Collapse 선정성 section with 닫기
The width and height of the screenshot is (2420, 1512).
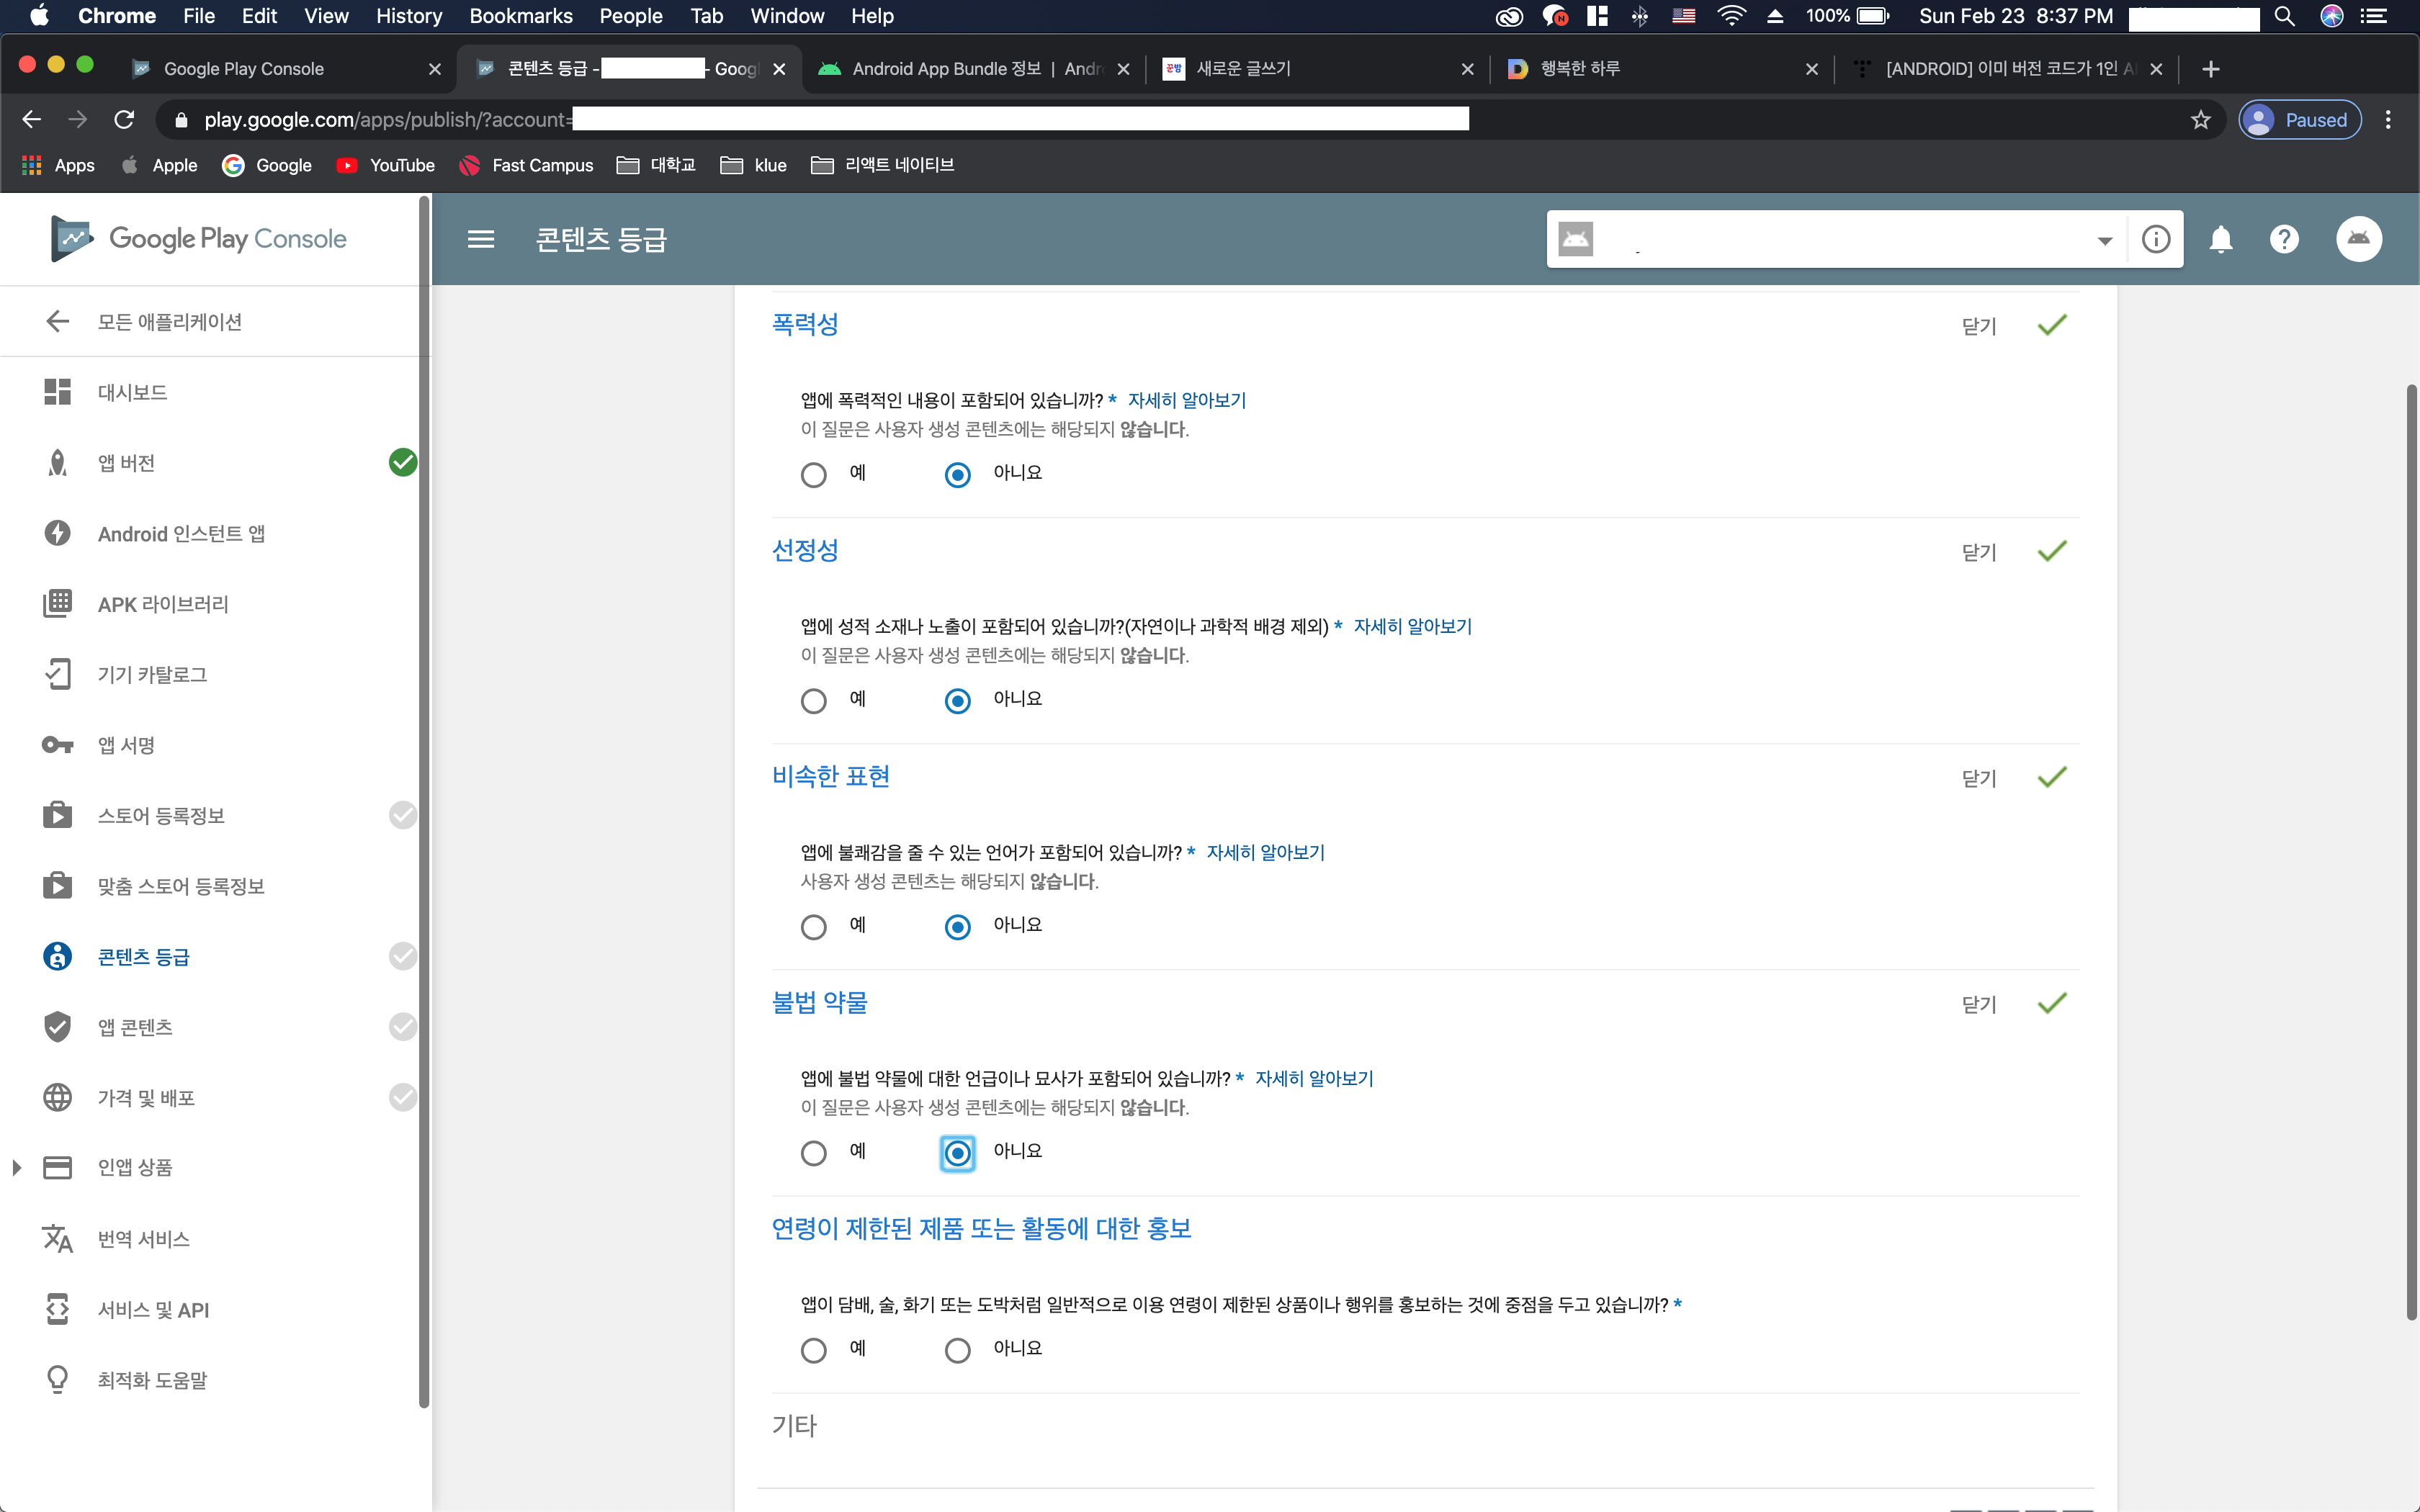pos(1978,552)
